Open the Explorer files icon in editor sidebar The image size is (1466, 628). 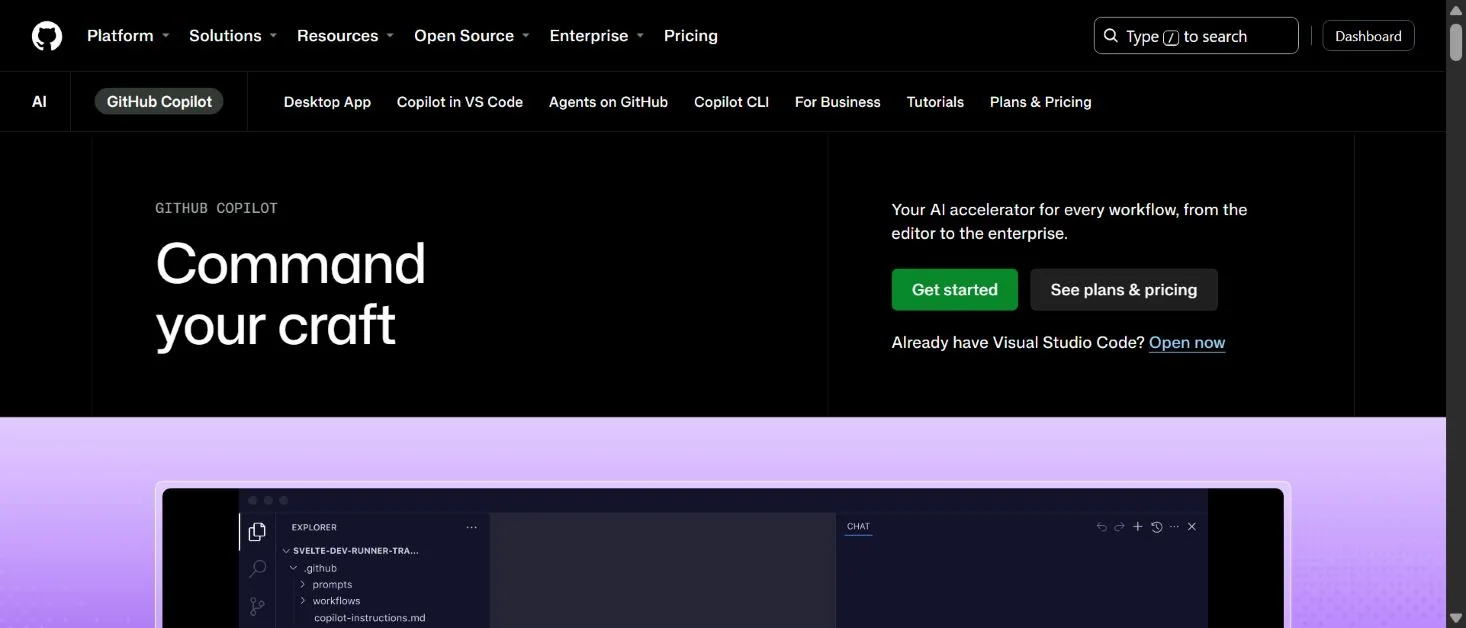pyautogui.click(x=257, y=532)
